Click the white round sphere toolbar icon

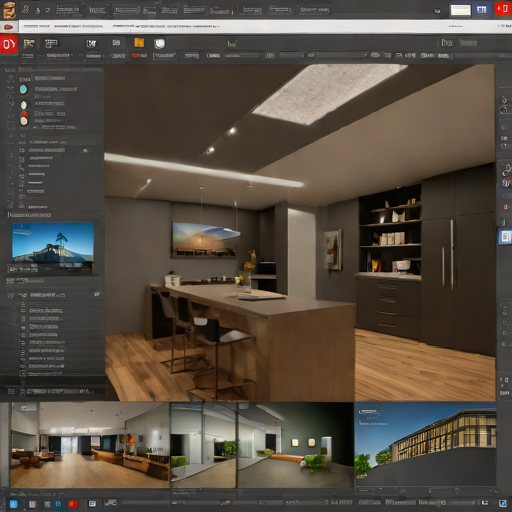pos(159,44)
